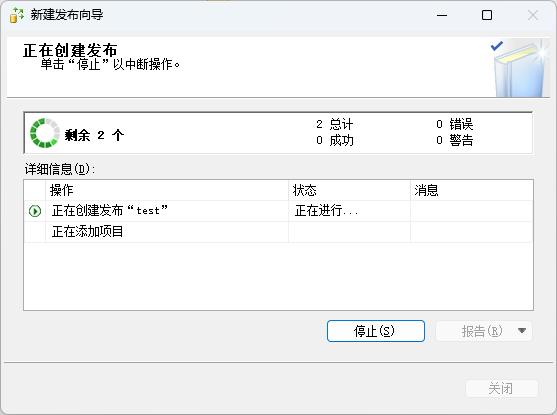Screen dimensions: 557x415
Task: Click the 0 警告 counter
Action: point(455,140)
